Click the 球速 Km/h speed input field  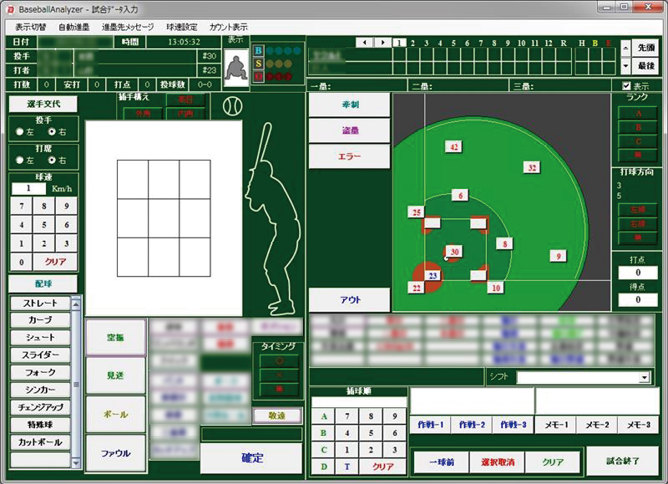coord(29,188)
